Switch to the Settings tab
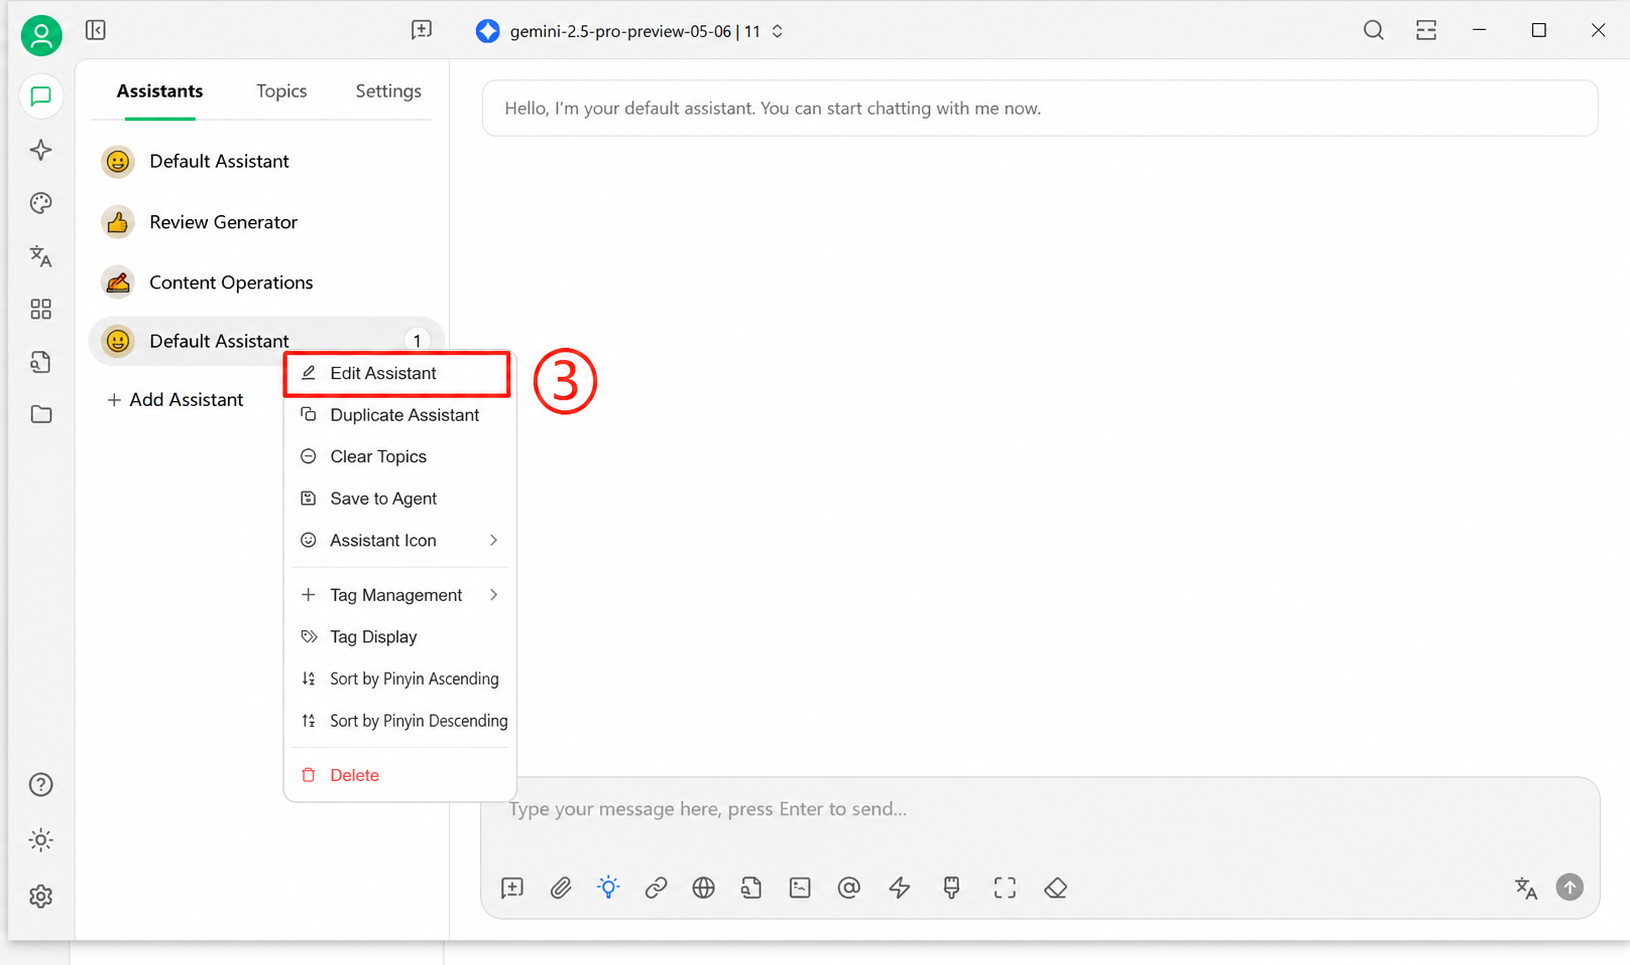The image size is (1630, 965). [x=388, y=91]
